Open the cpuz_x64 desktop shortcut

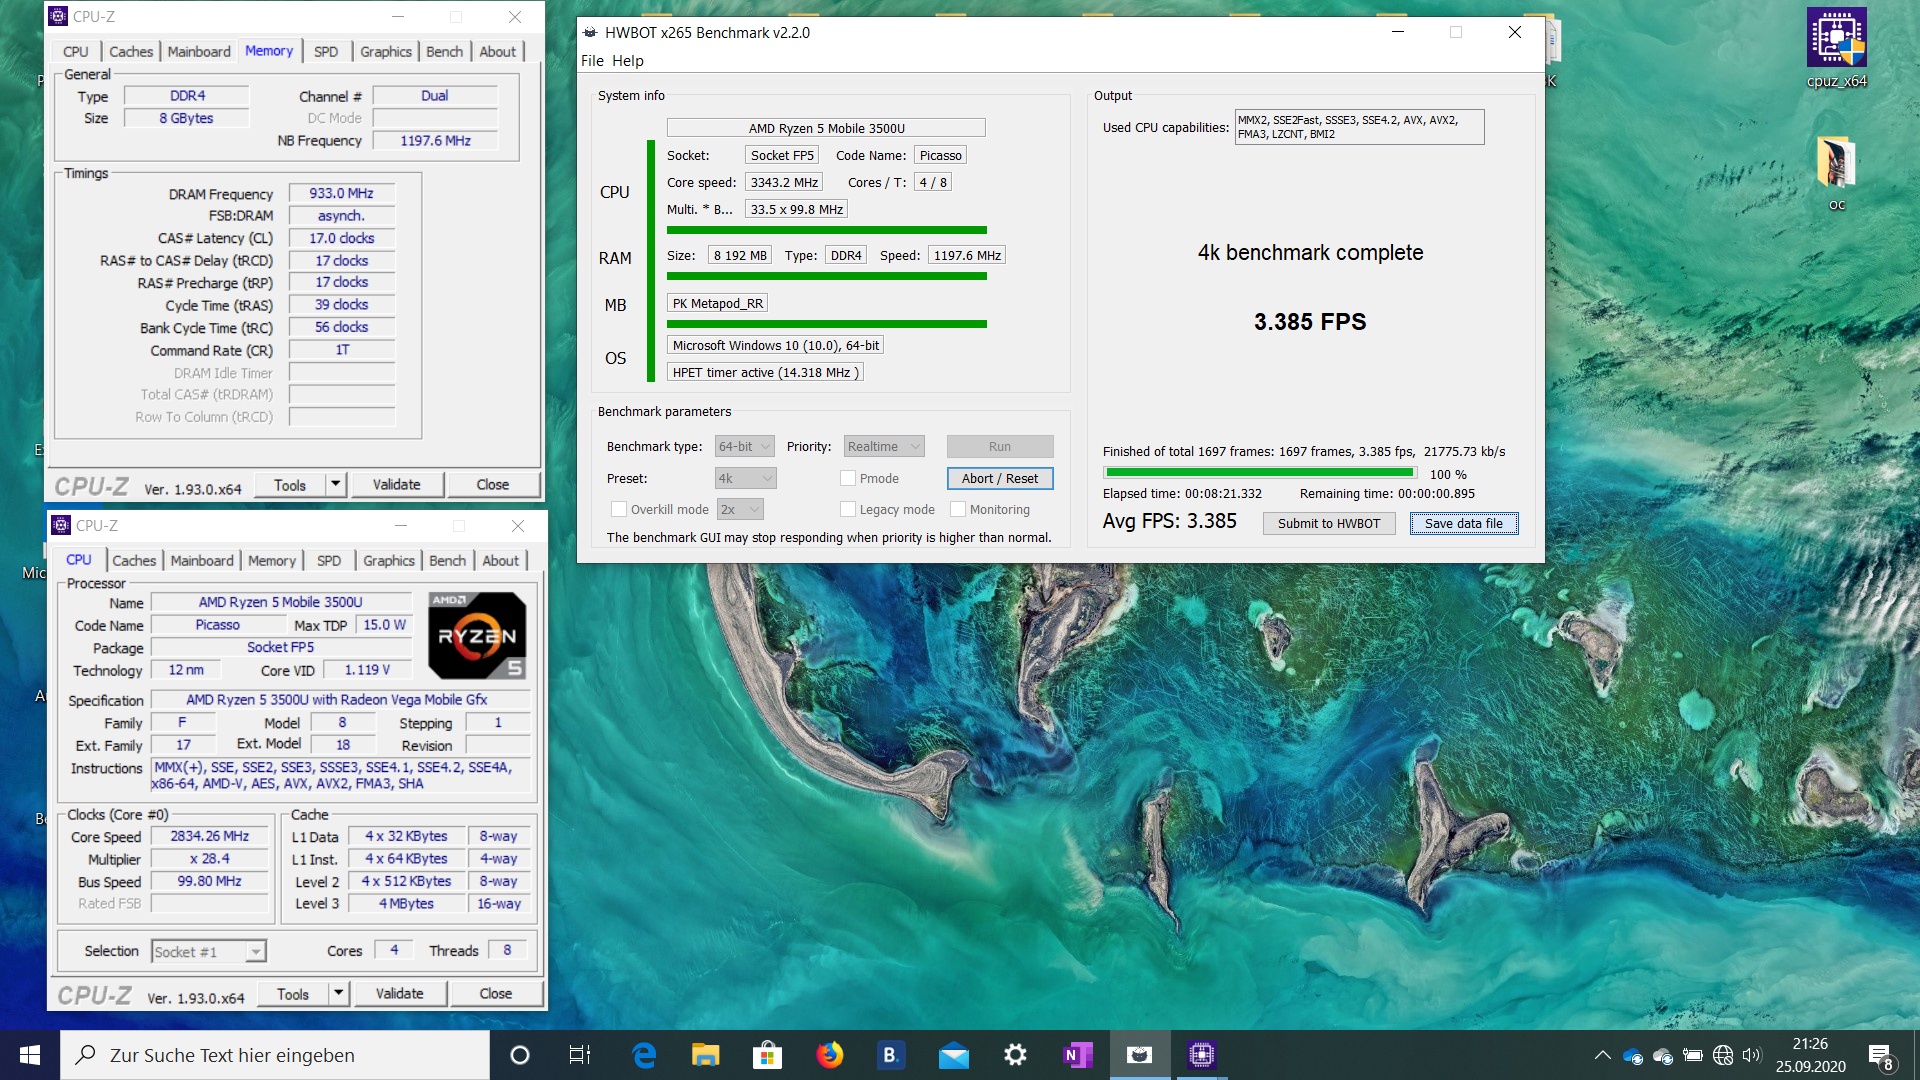1836,48
